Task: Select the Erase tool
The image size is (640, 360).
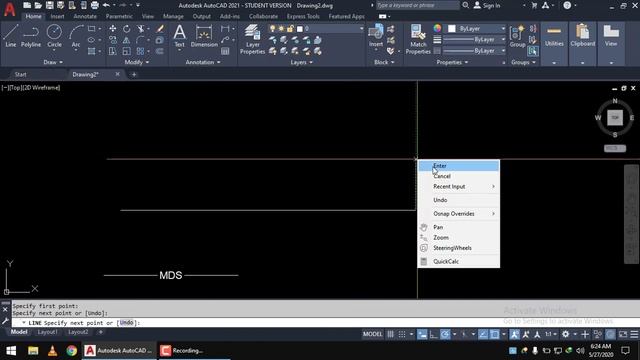Action: point(160,29)
